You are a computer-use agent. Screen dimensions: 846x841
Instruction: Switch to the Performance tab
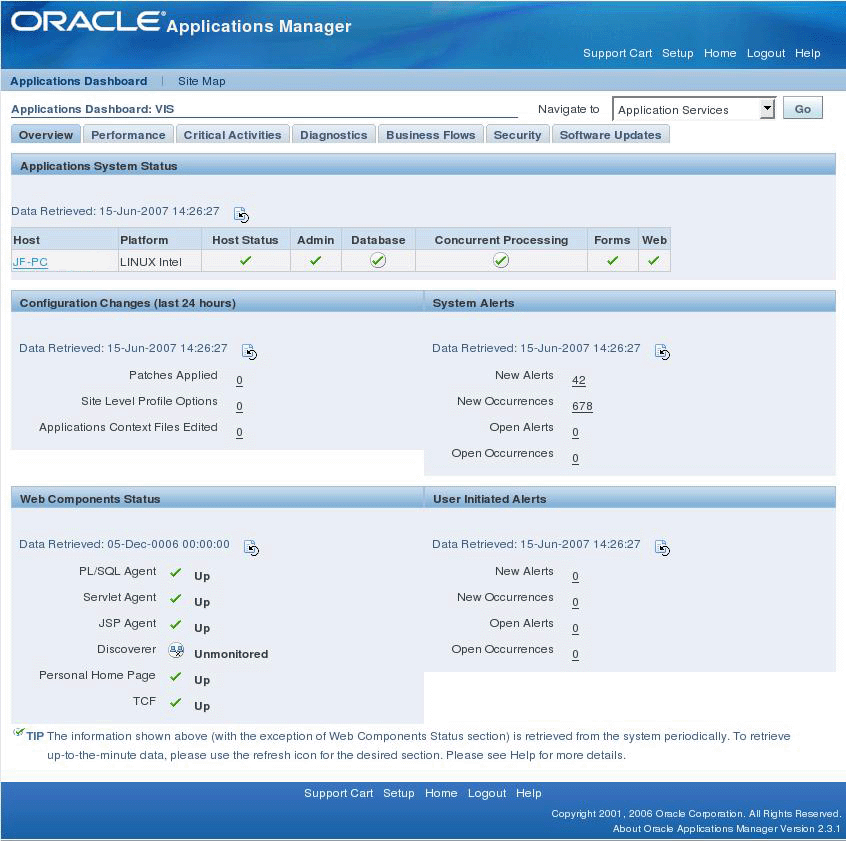tap(128, 134)
